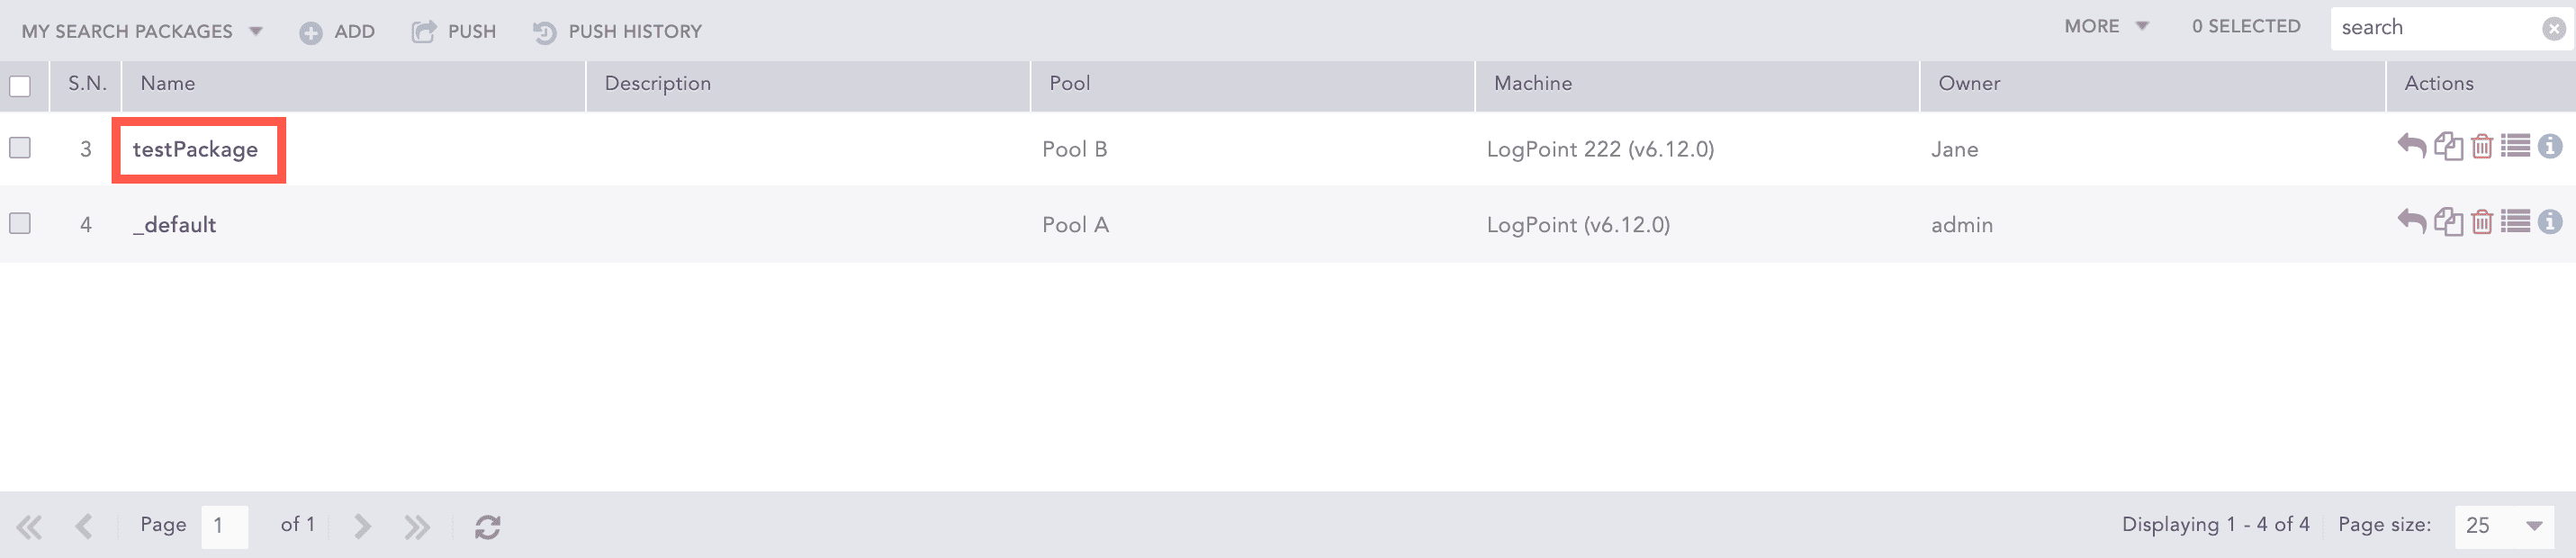Open the My Search Packages dropdown
2576x558 pixels.
coord(142,31)
